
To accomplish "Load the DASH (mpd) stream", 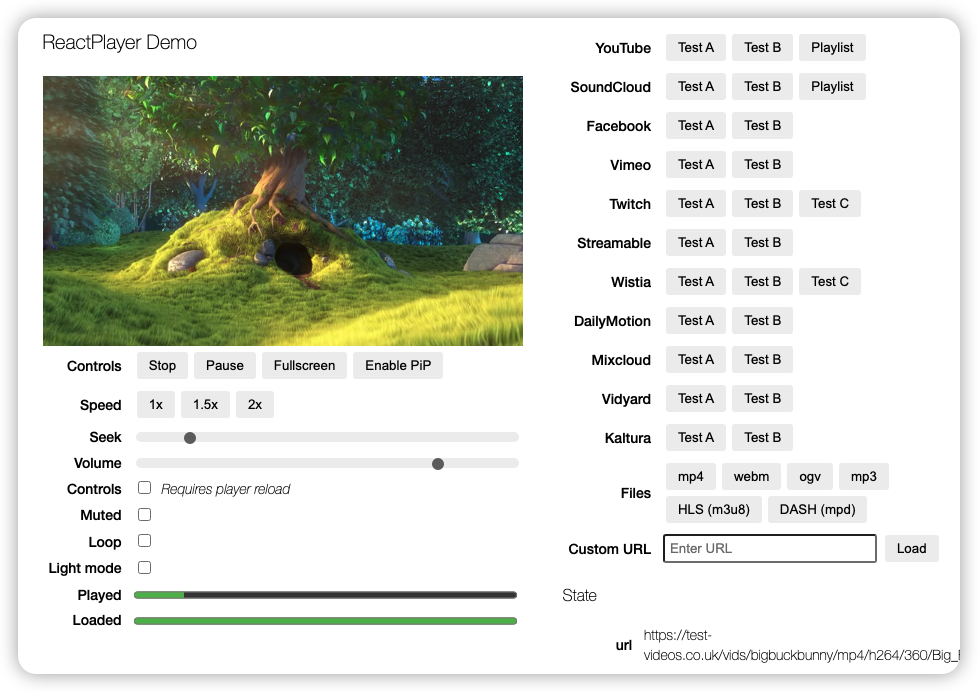I will [x=817, y=509].
